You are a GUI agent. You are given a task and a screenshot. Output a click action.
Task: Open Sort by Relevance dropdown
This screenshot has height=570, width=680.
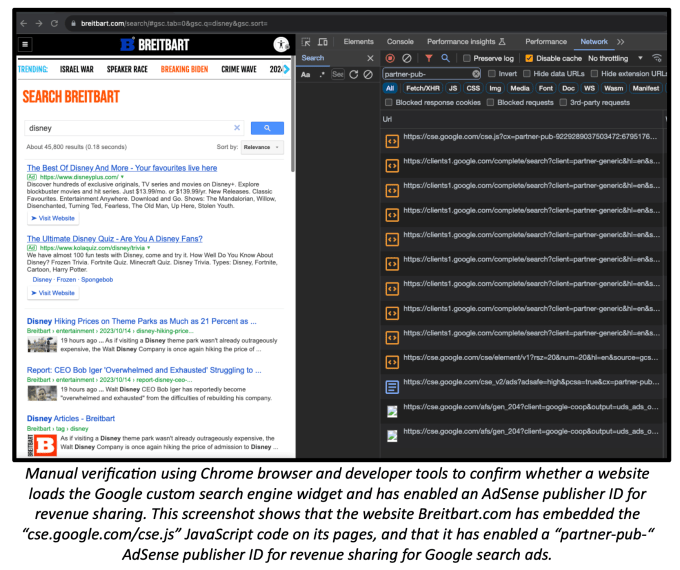262,147
